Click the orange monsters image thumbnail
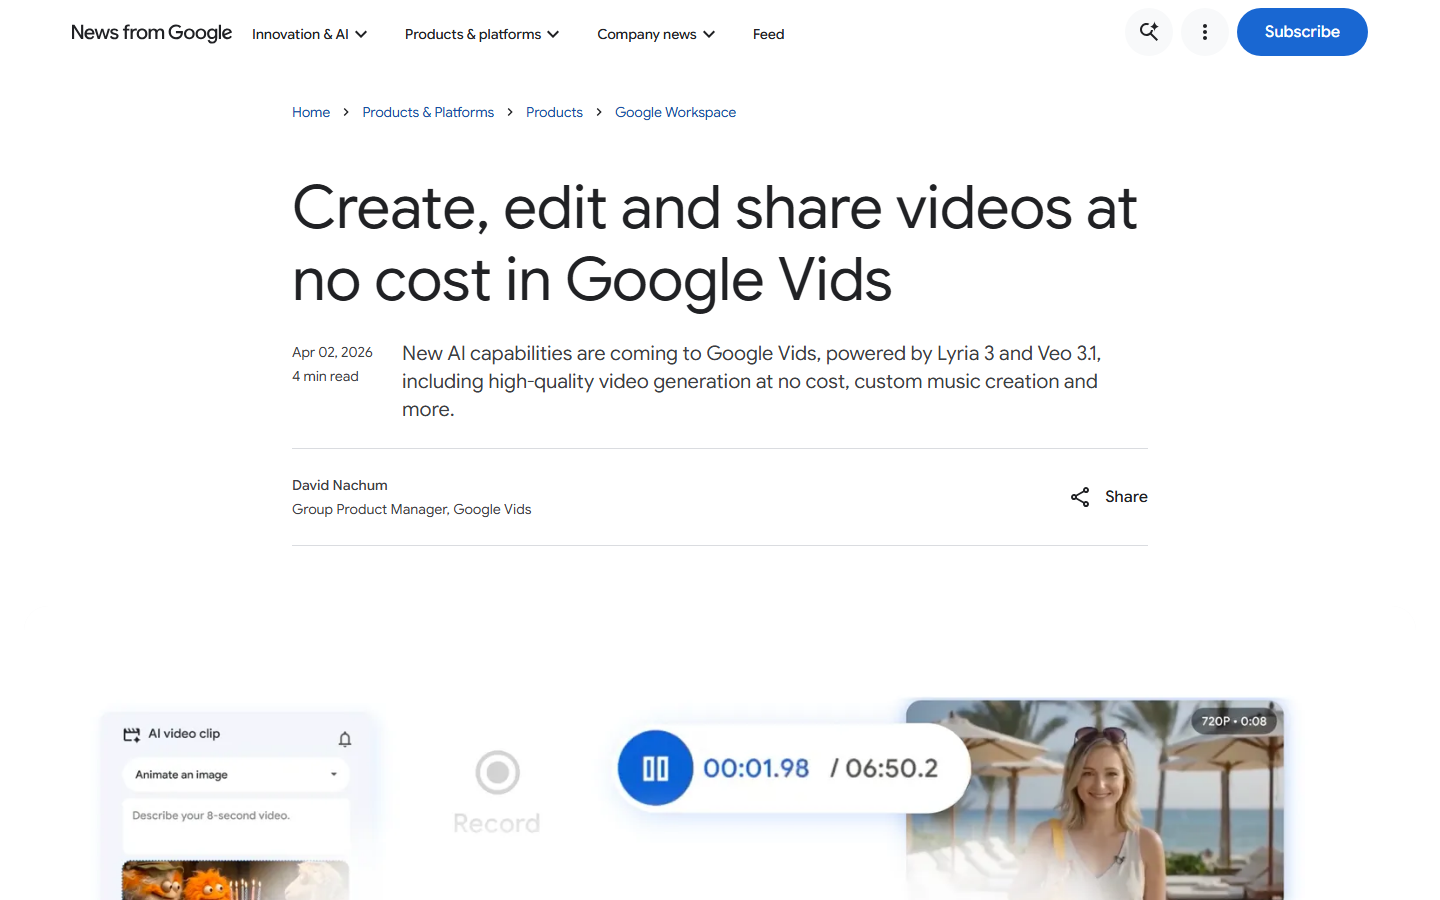Screen dimensions: 1440x900 click(x=236, y=880)
